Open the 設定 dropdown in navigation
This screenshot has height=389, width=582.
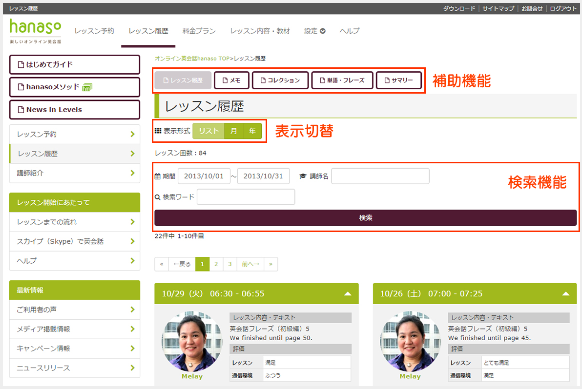coord(315,31)
